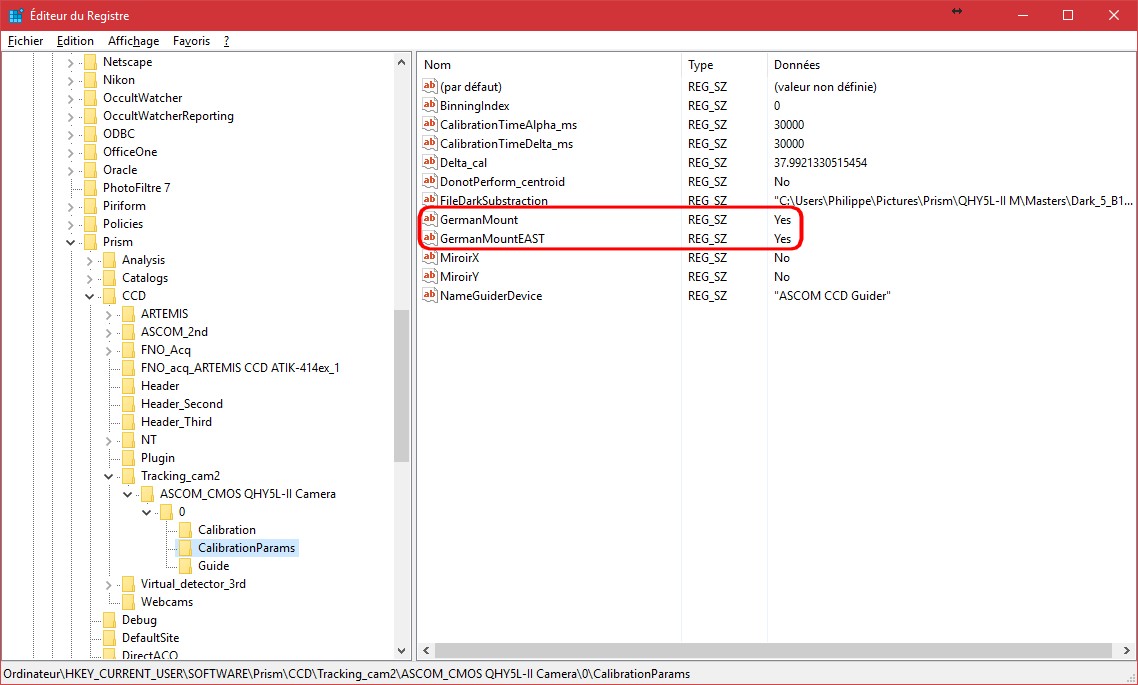Open the Fichier menu

point(26,41)
